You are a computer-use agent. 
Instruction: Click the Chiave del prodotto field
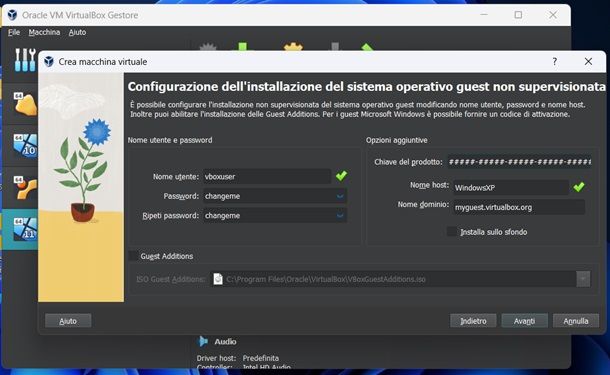[x=520, y=162]
